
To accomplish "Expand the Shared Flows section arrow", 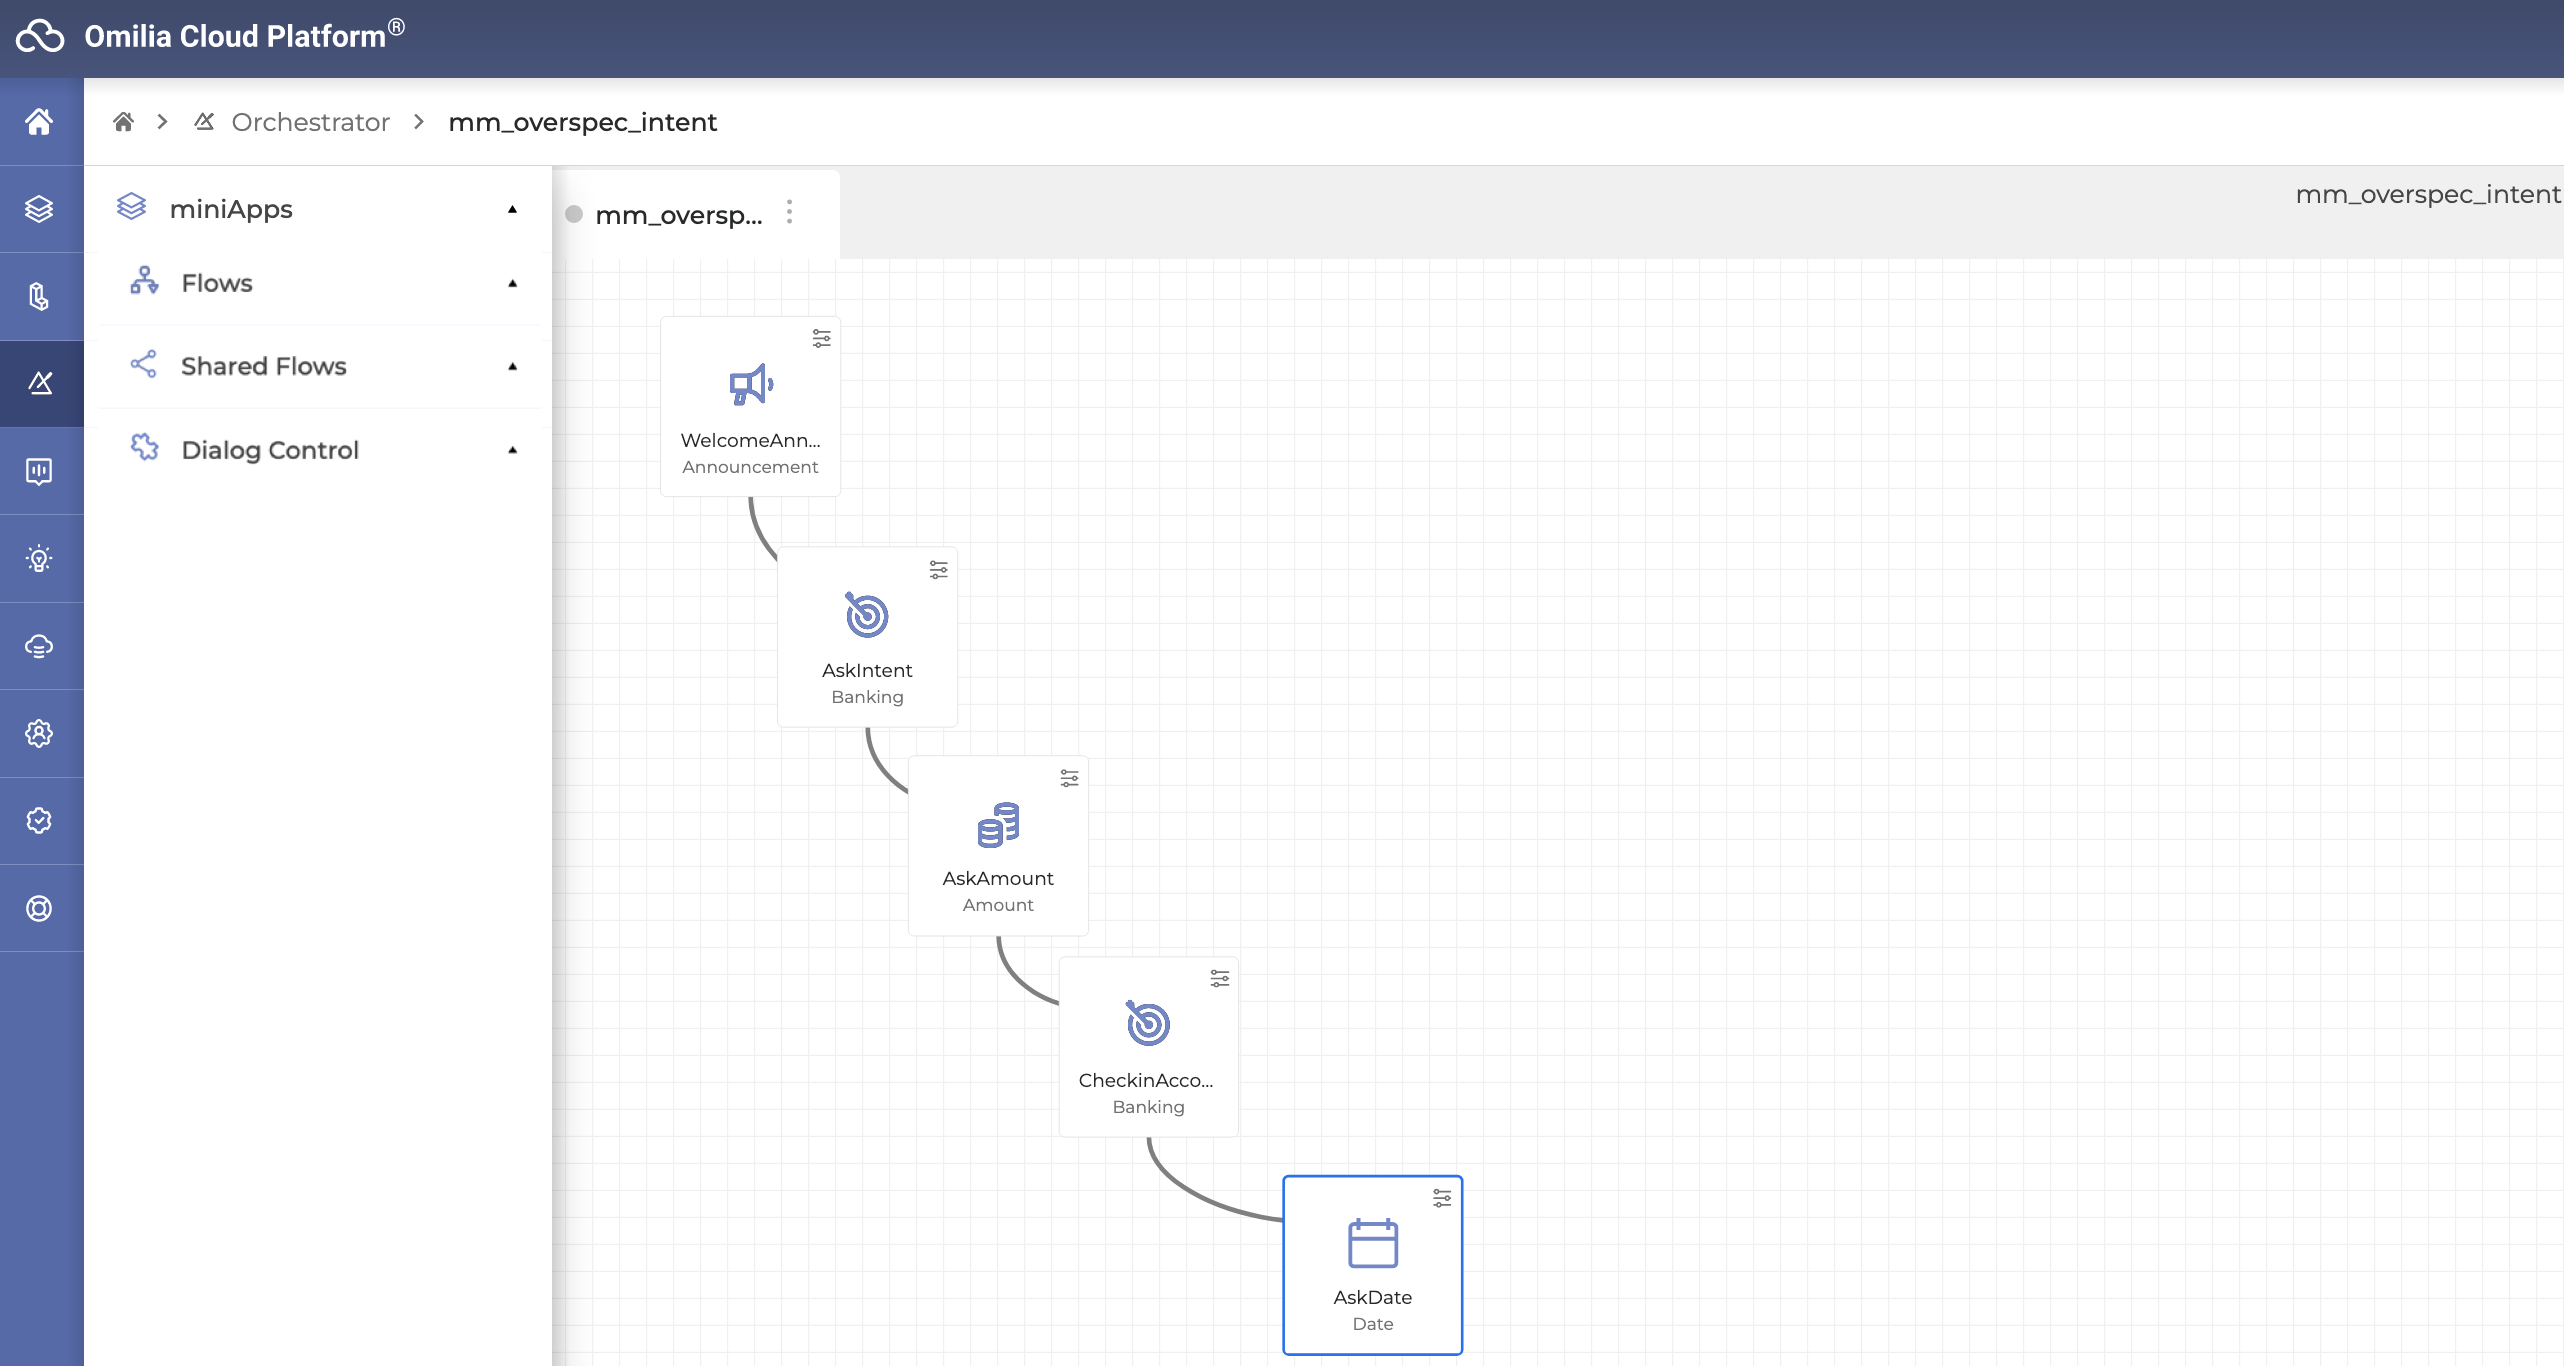I will coord(512,367).
